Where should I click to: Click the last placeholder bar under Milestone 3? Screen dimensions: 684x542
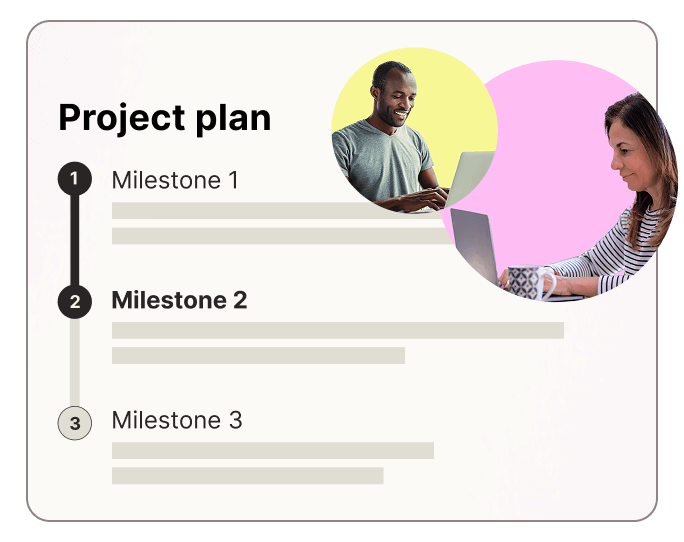point(247,475)
